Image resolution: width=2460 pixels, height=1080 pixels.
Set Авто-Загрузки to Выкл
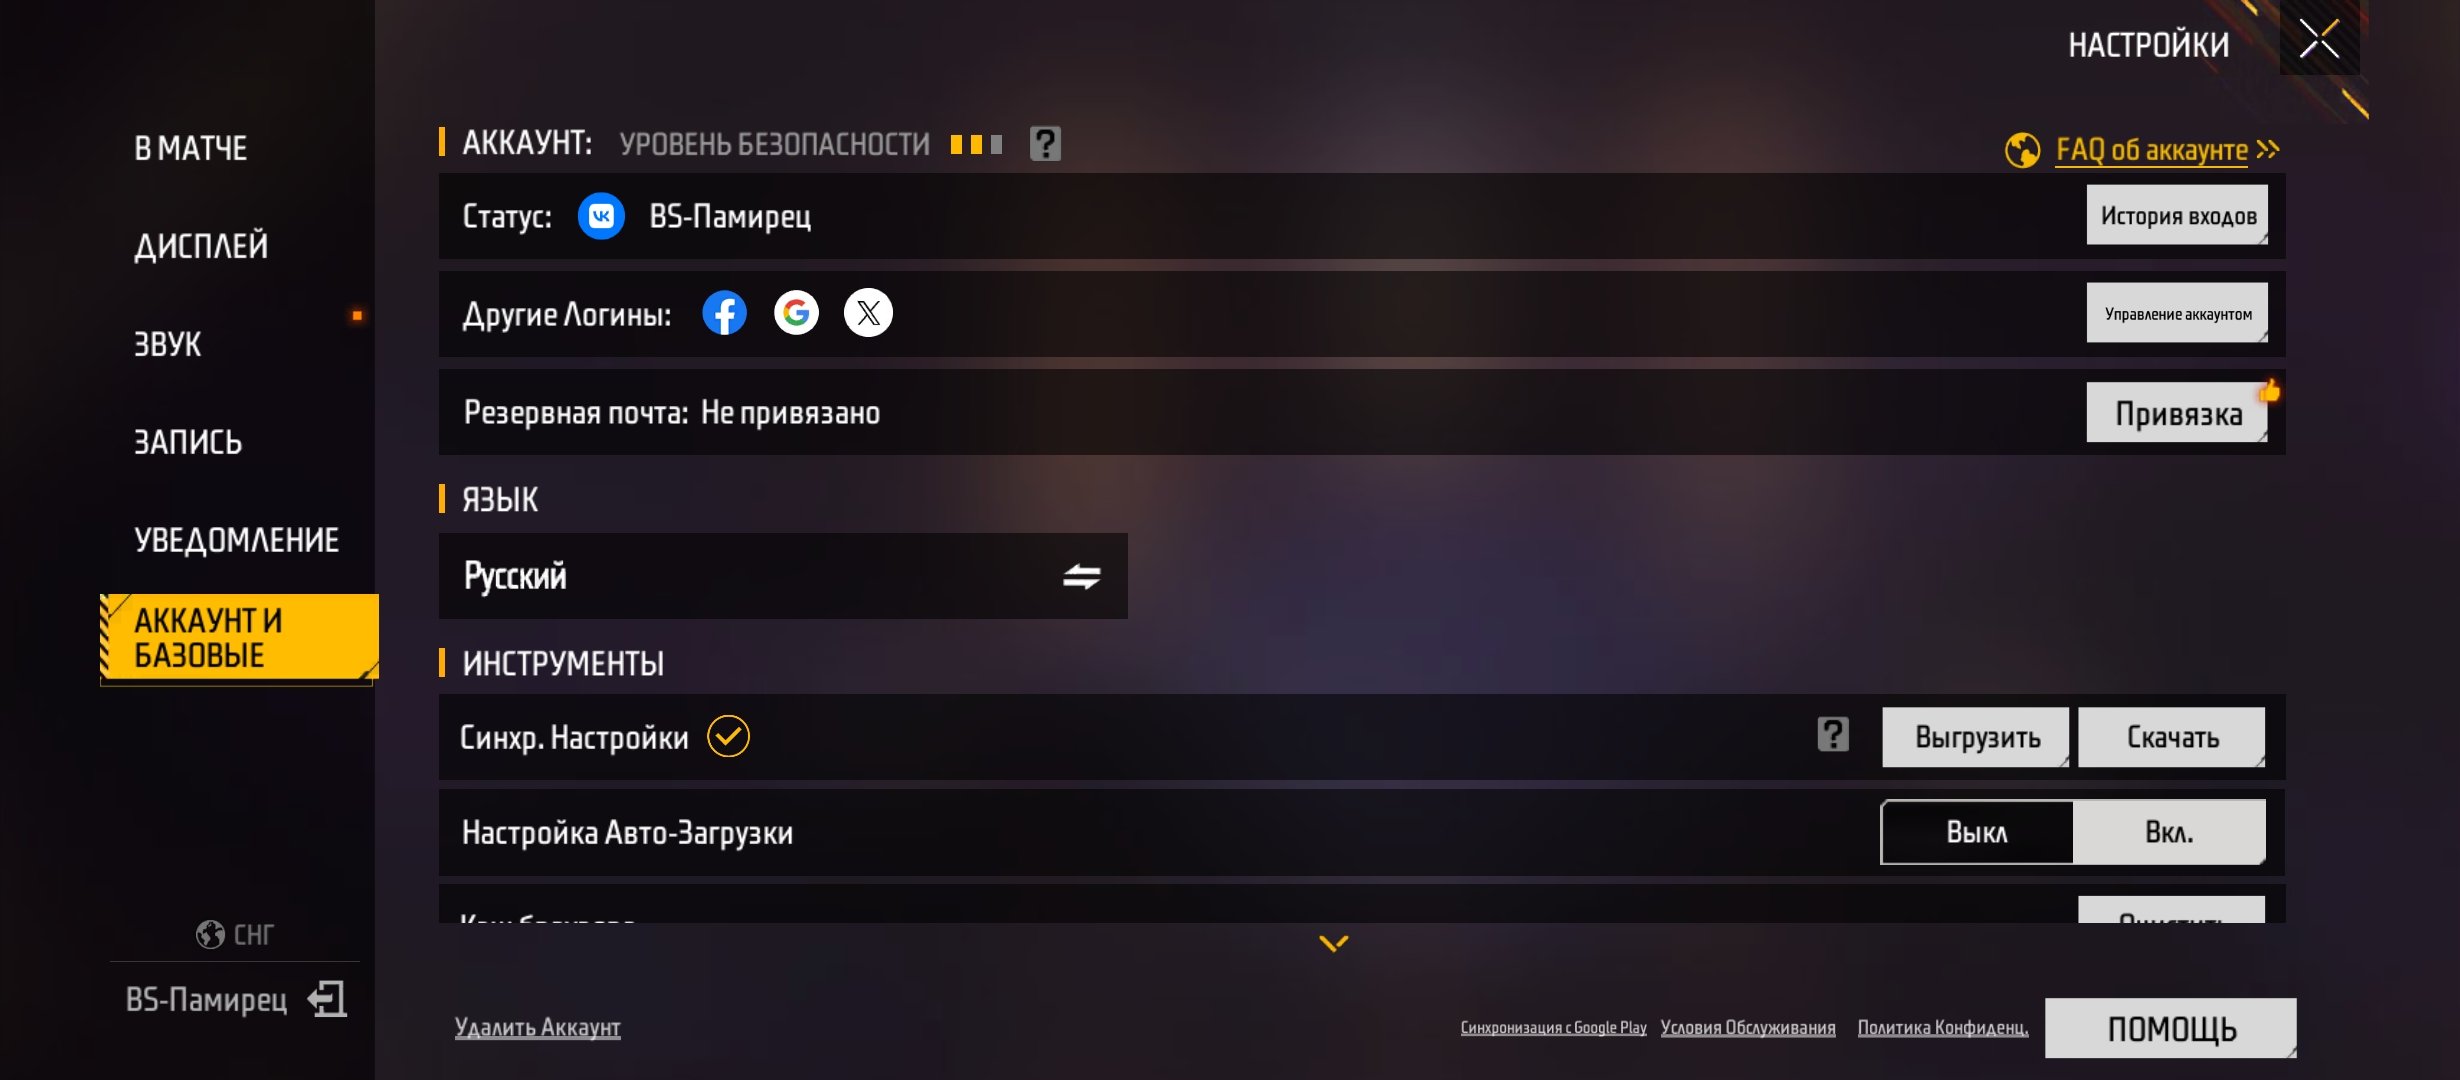click(x=1977, y=832)
